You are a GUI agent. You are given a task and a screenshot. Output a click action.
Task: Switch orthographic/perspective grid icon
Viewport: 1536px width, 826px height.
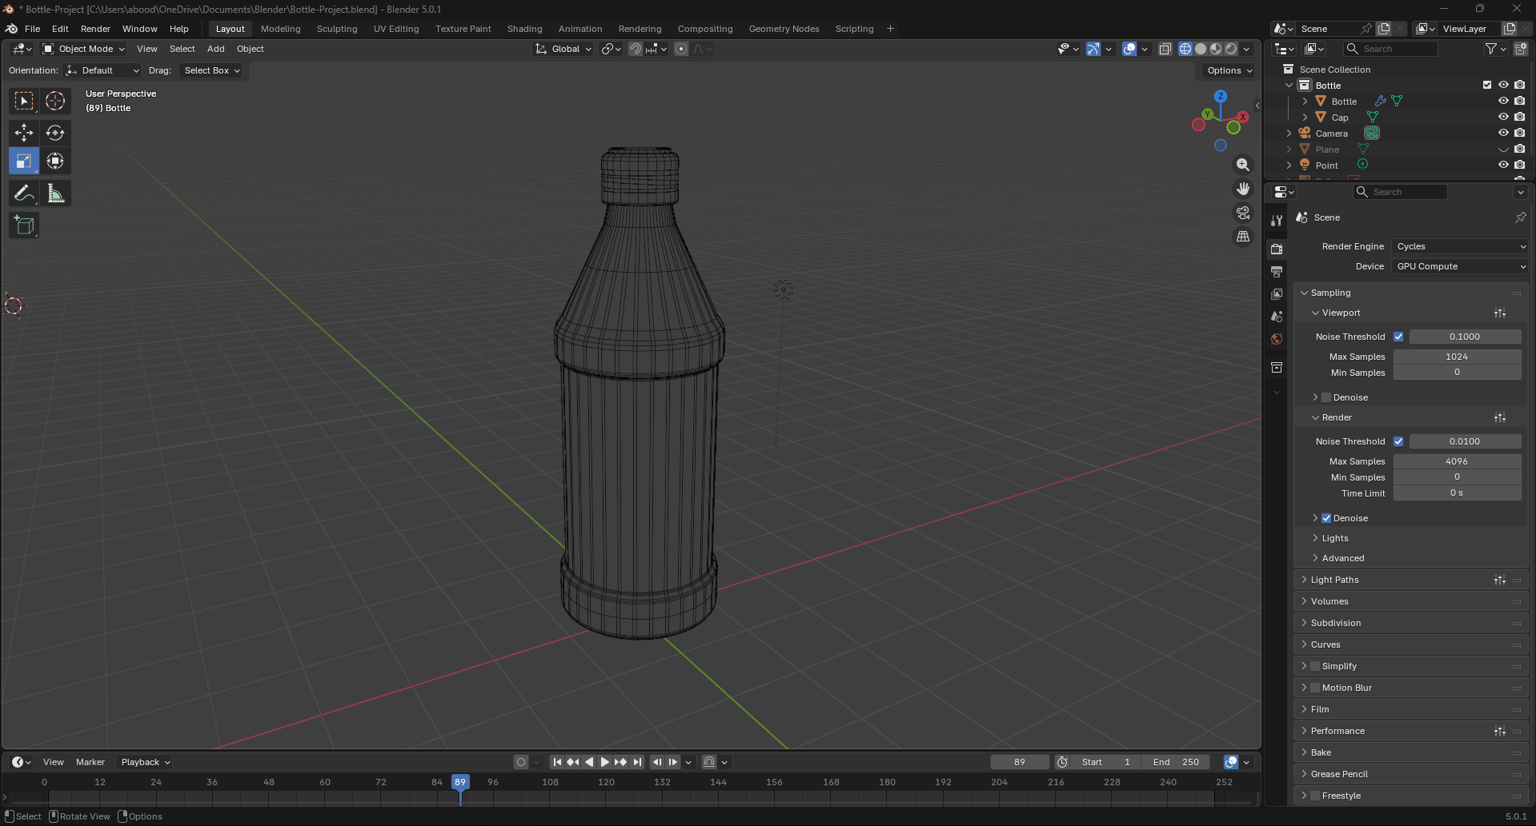pyautogui.click(x=1243, y=237)
